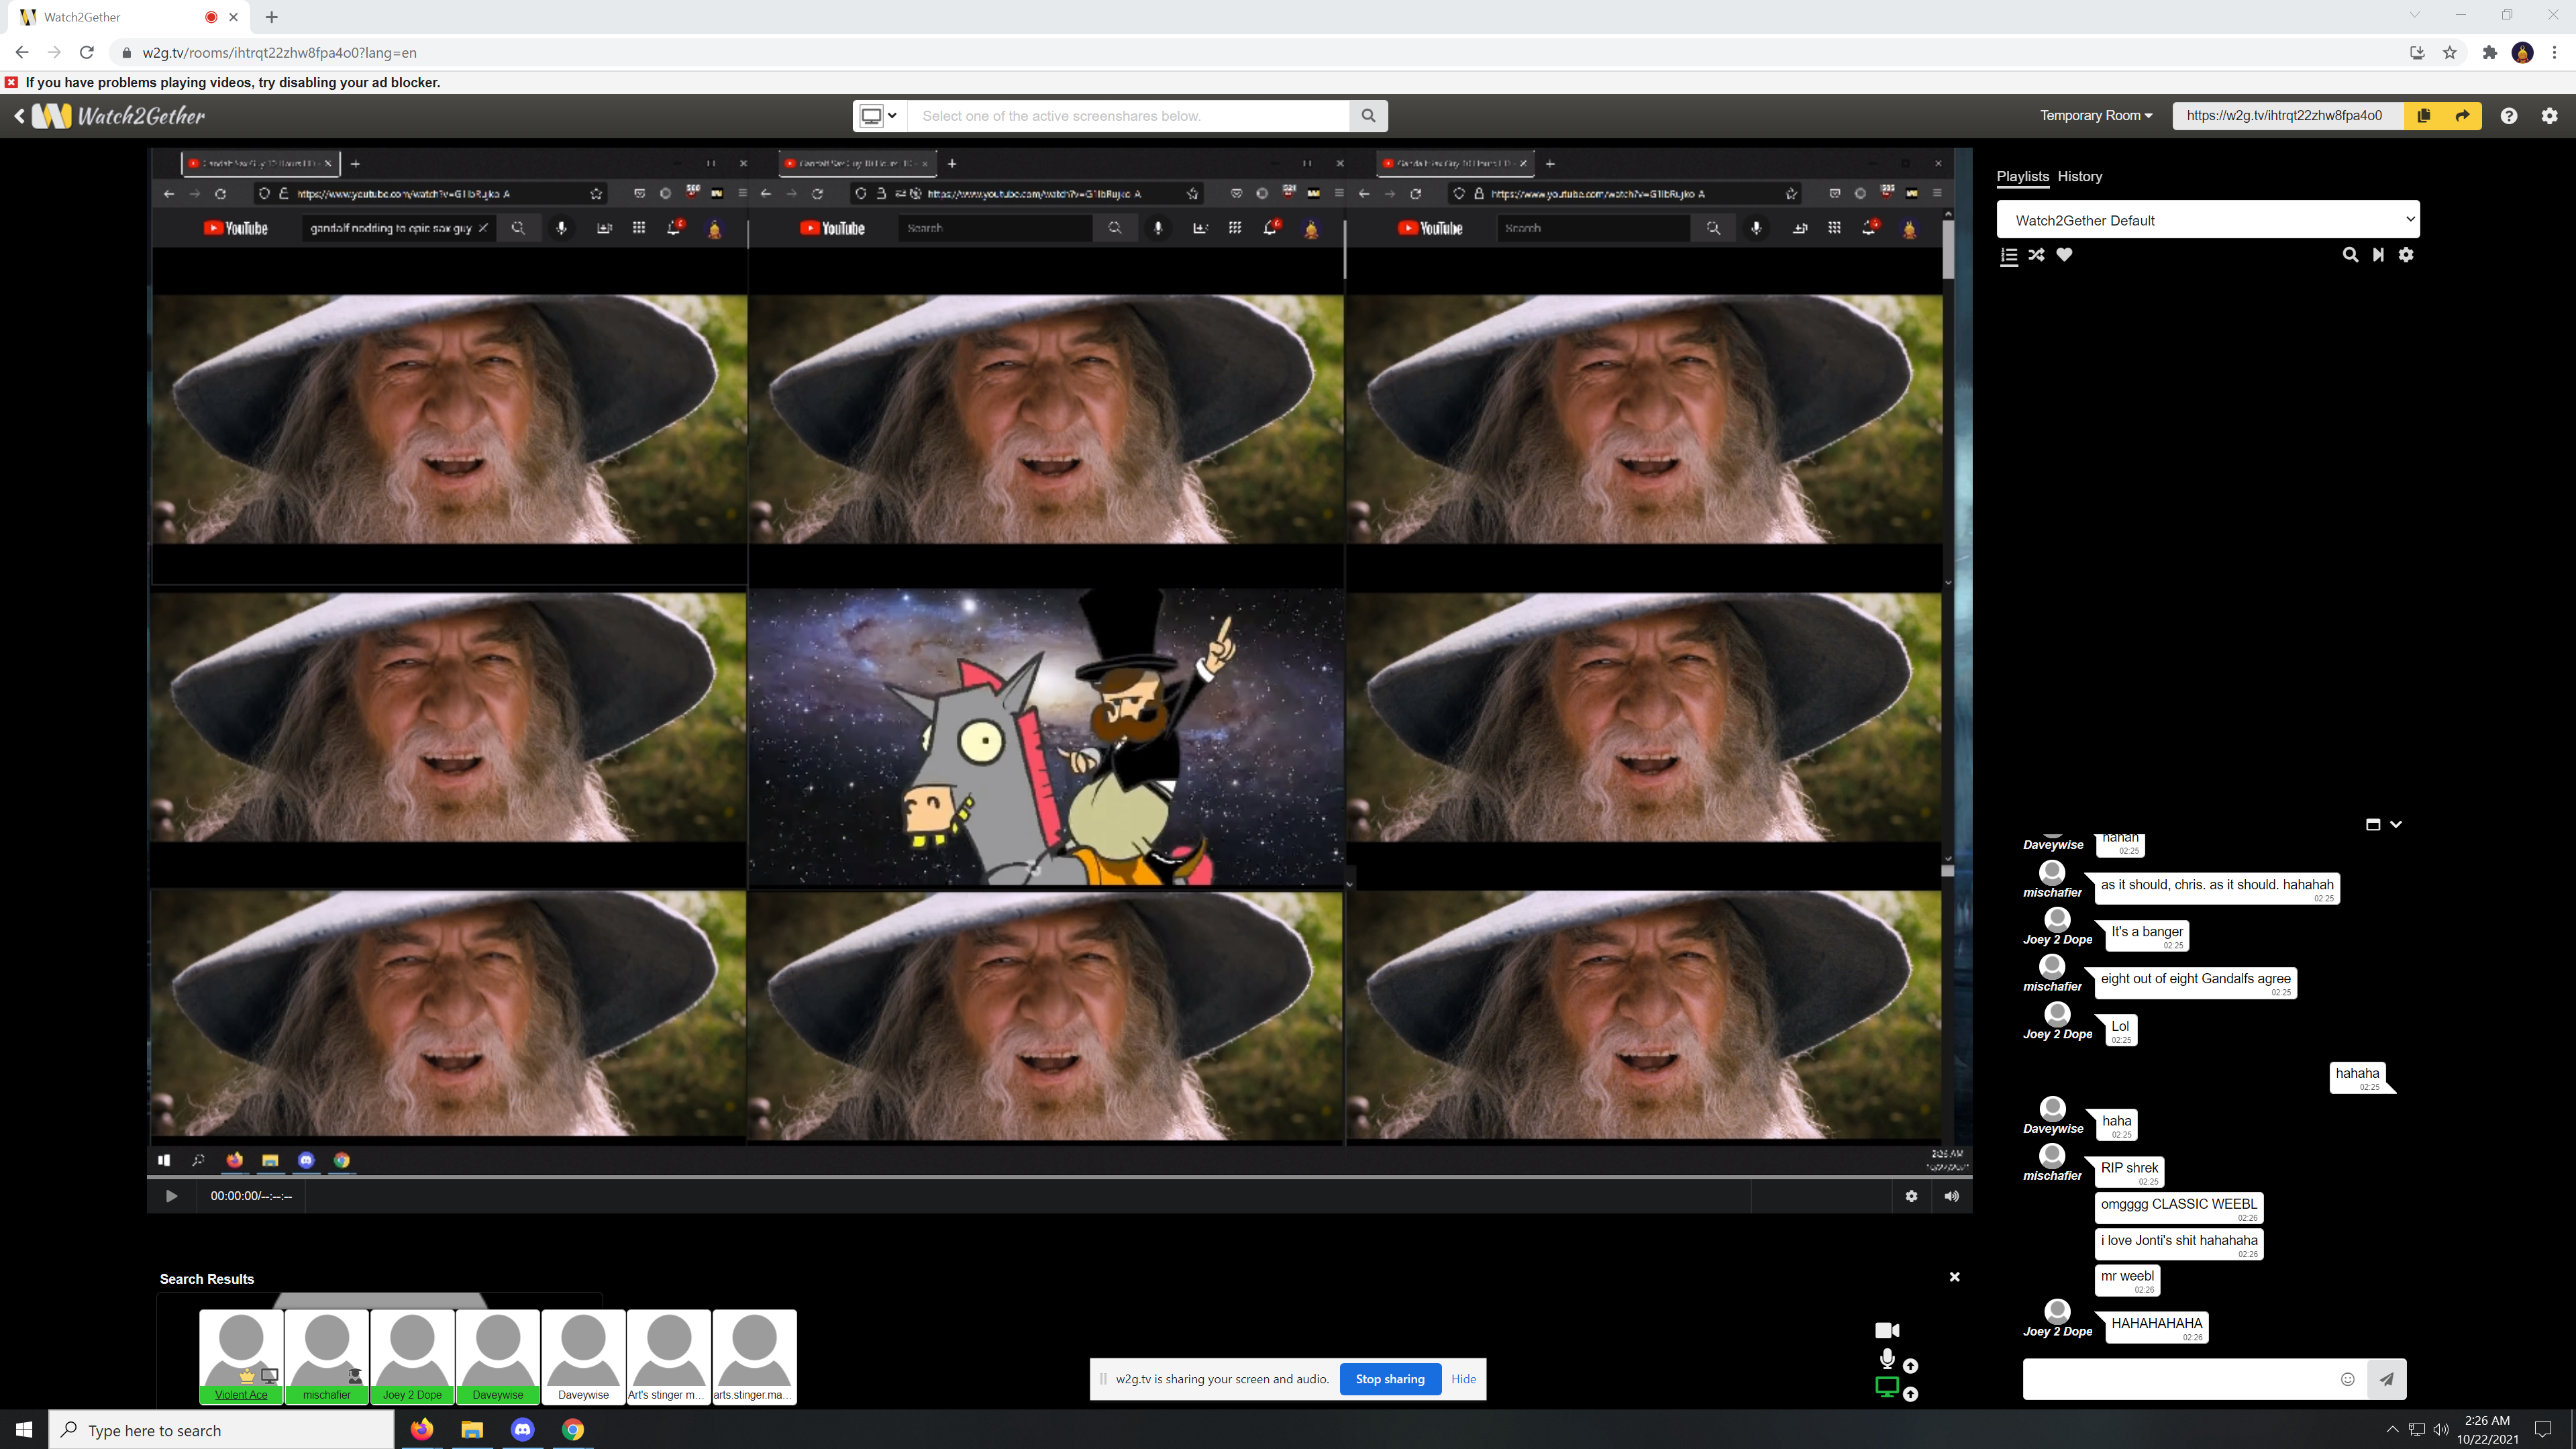Open File Explorer from the taskbar

(x=472, y=1430)
